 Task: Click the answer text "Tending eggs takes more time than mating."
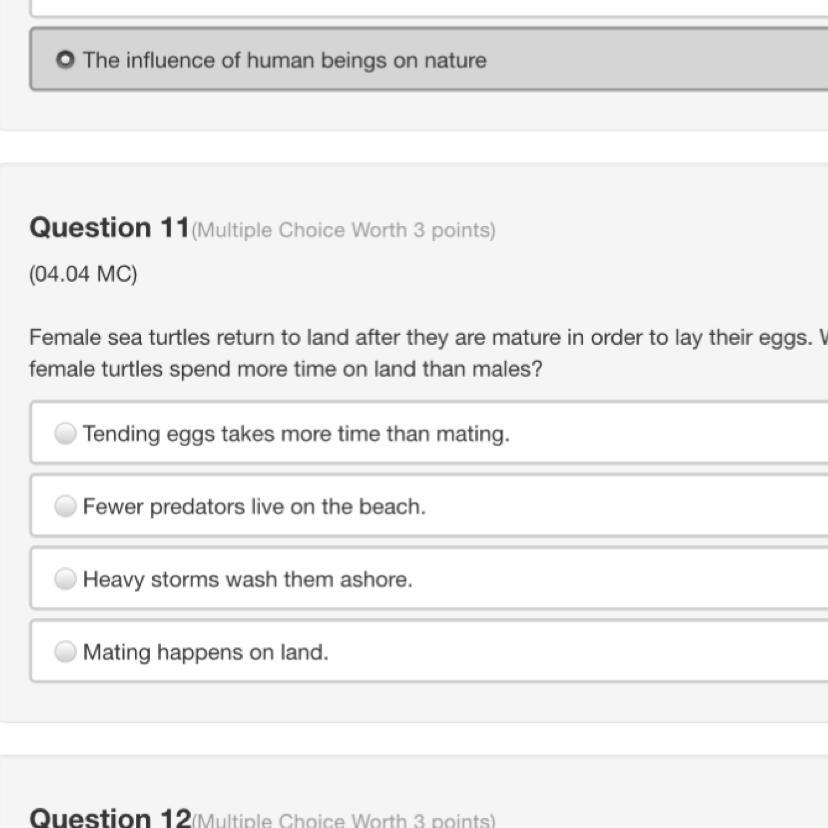pos(296,434)
